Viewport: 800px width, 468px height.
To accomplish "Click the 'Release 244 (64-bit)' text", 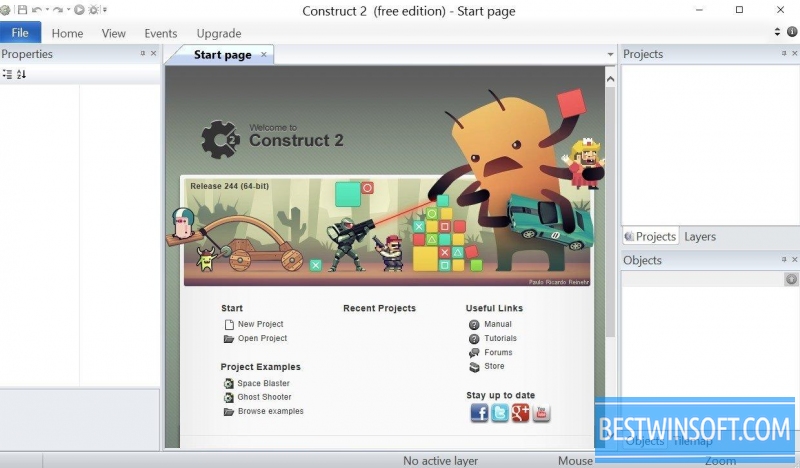I will [x=230, y=186].
